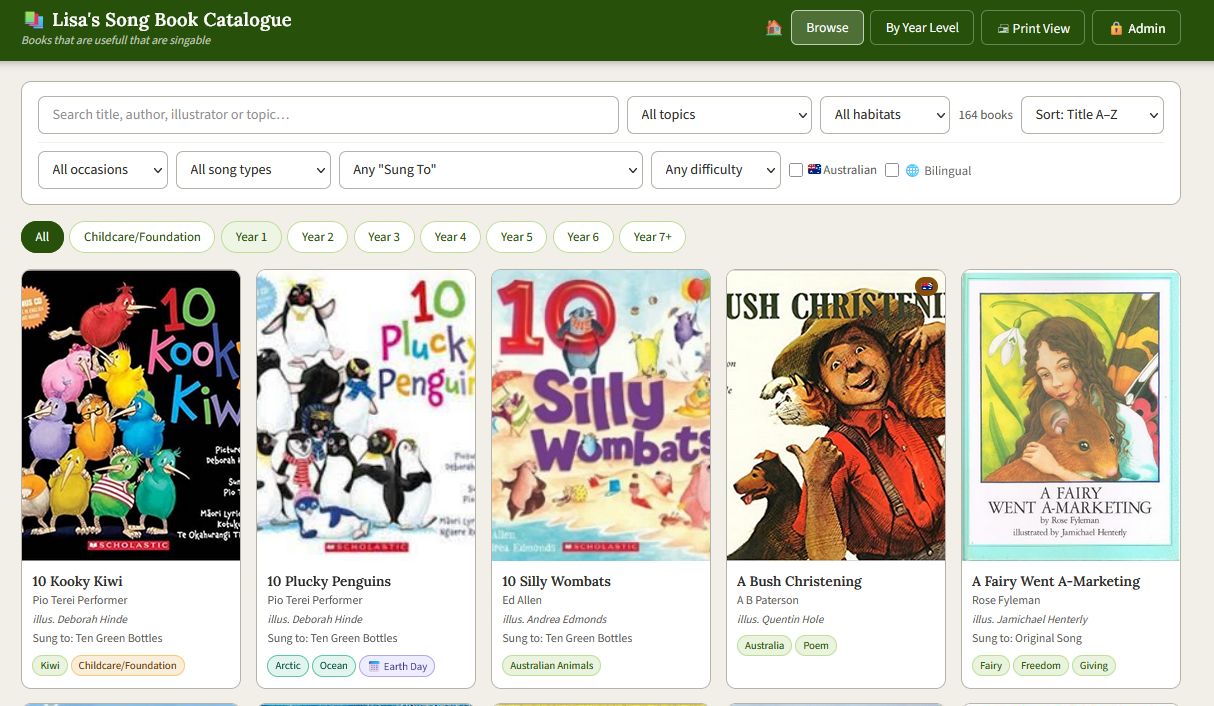Click Australian flag badge on A Bush Christening cover

click(x=926, y=286)
